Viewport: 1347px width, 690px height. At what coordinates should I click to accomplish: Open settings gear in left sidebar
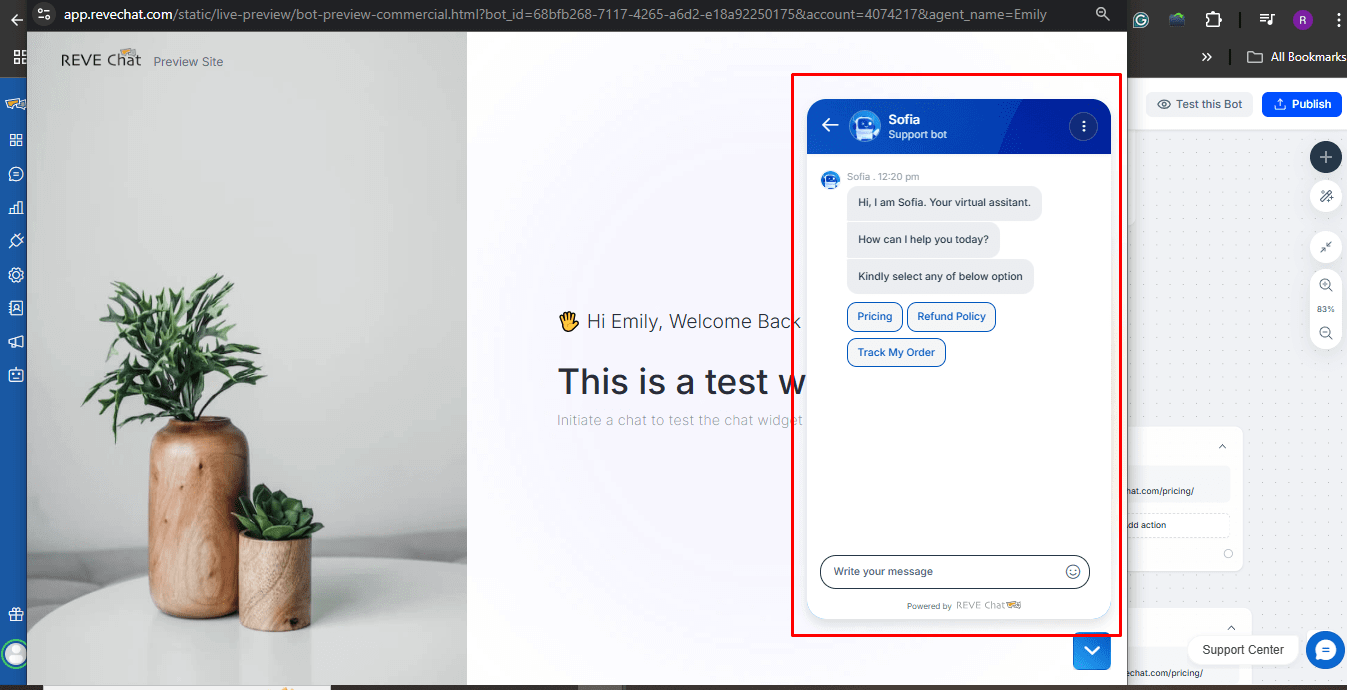coord(15,275)
